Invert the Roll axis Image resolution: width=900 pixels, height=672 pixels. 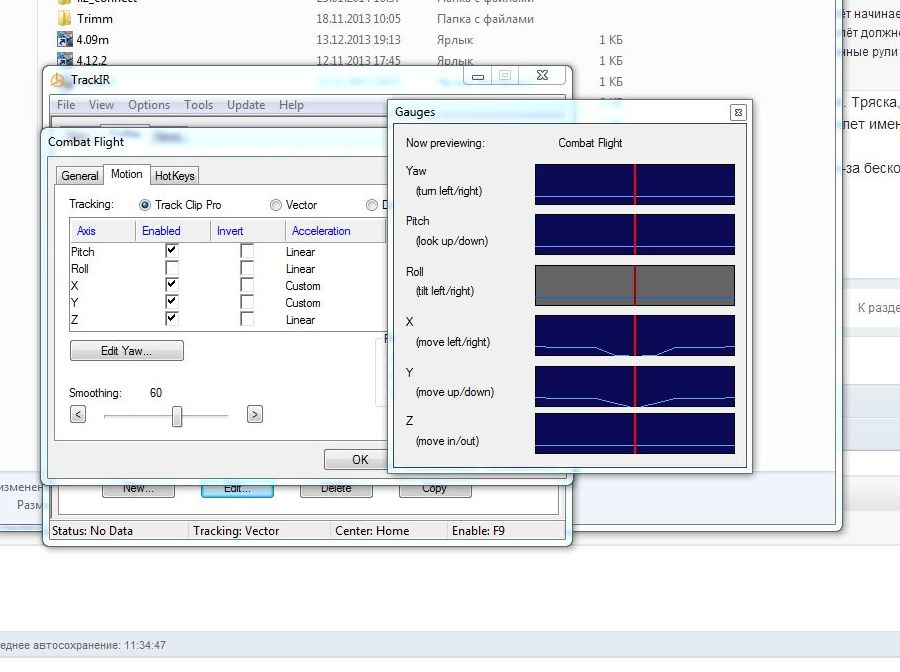coord(247,268)
